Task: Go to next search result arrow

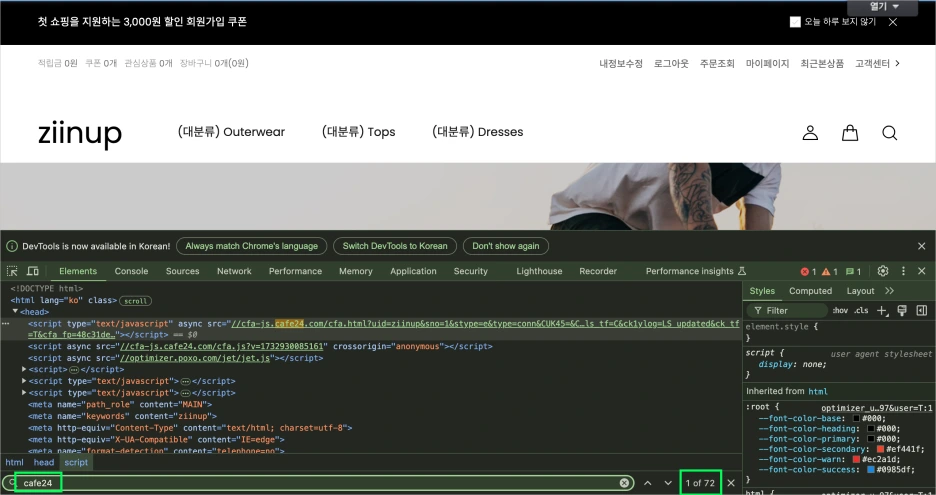Action: click(x=668, y=482)
